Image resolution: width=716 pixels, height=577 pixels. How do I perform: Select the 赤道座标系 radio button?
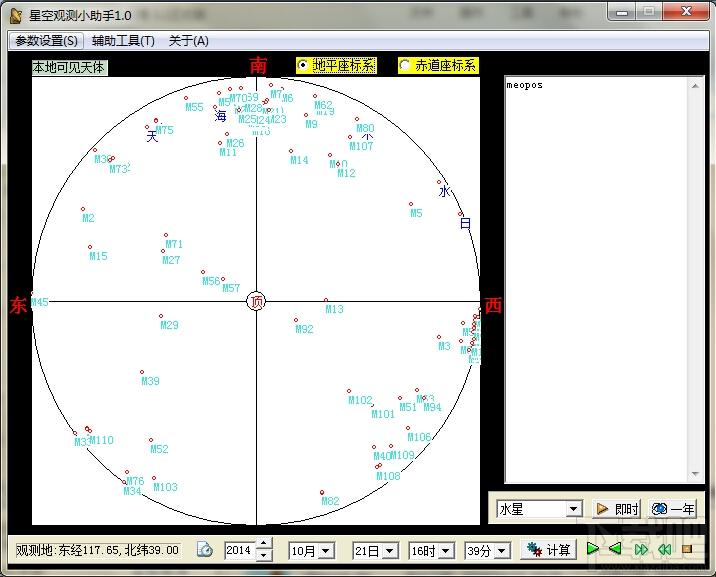click(x=438, y=66)
